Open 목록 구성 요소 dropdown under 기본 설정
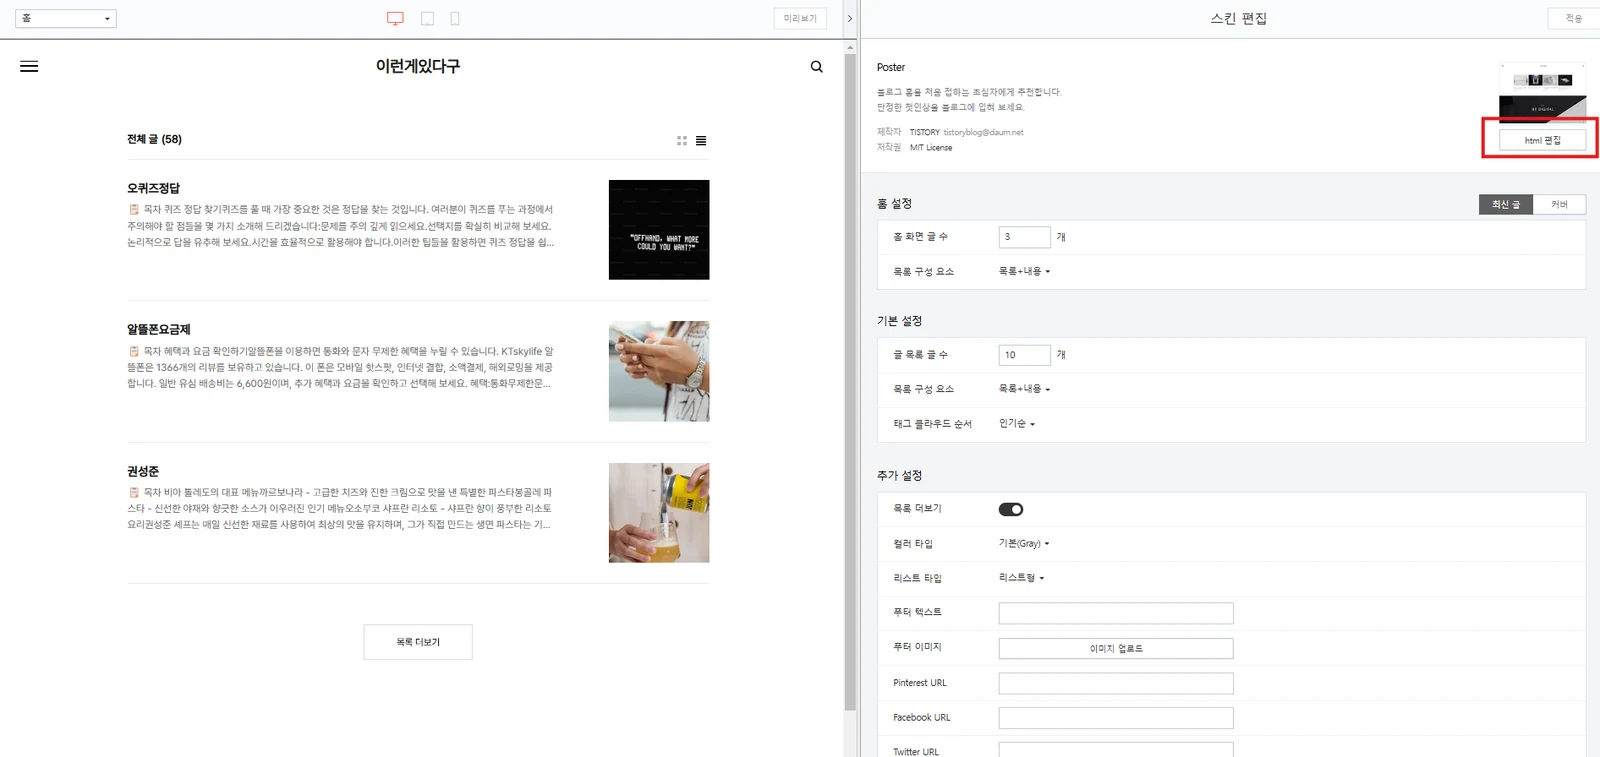The image size is (1600, 757). [1024, 389]
